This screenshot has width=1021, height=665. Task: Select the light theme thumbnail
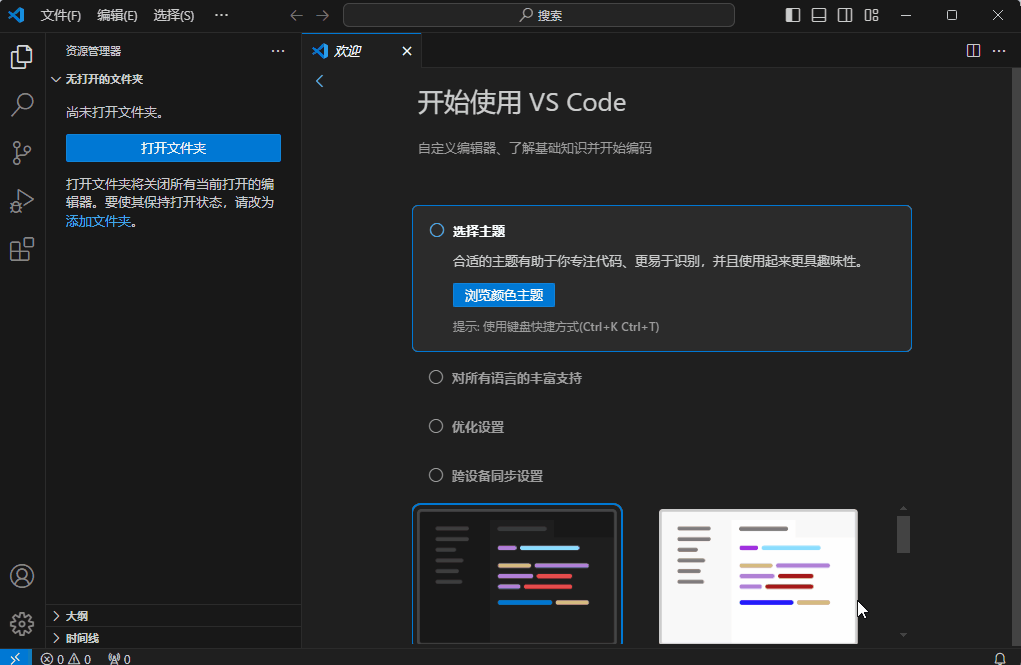757,576
